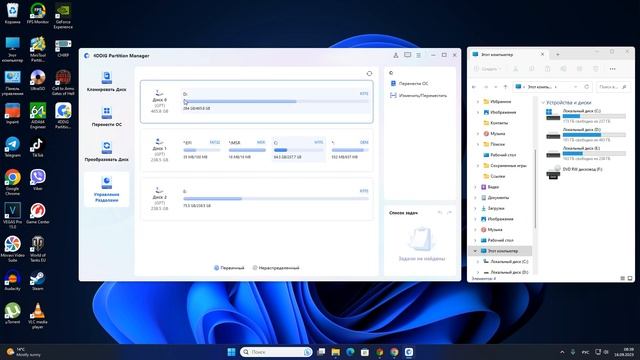Select the D: partition on Диск 0
The width and height of the screenshot is (640, 360).
(x=276, y=101)
